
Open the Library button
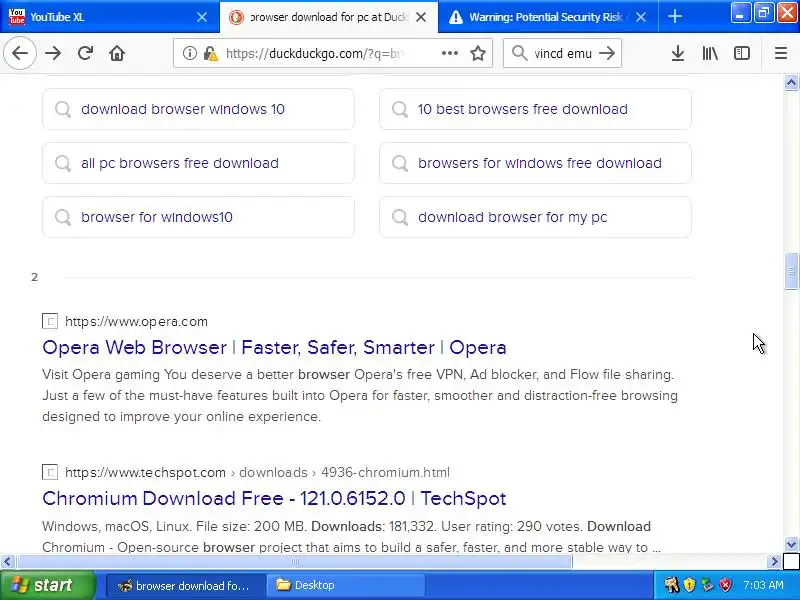(710, 53)
